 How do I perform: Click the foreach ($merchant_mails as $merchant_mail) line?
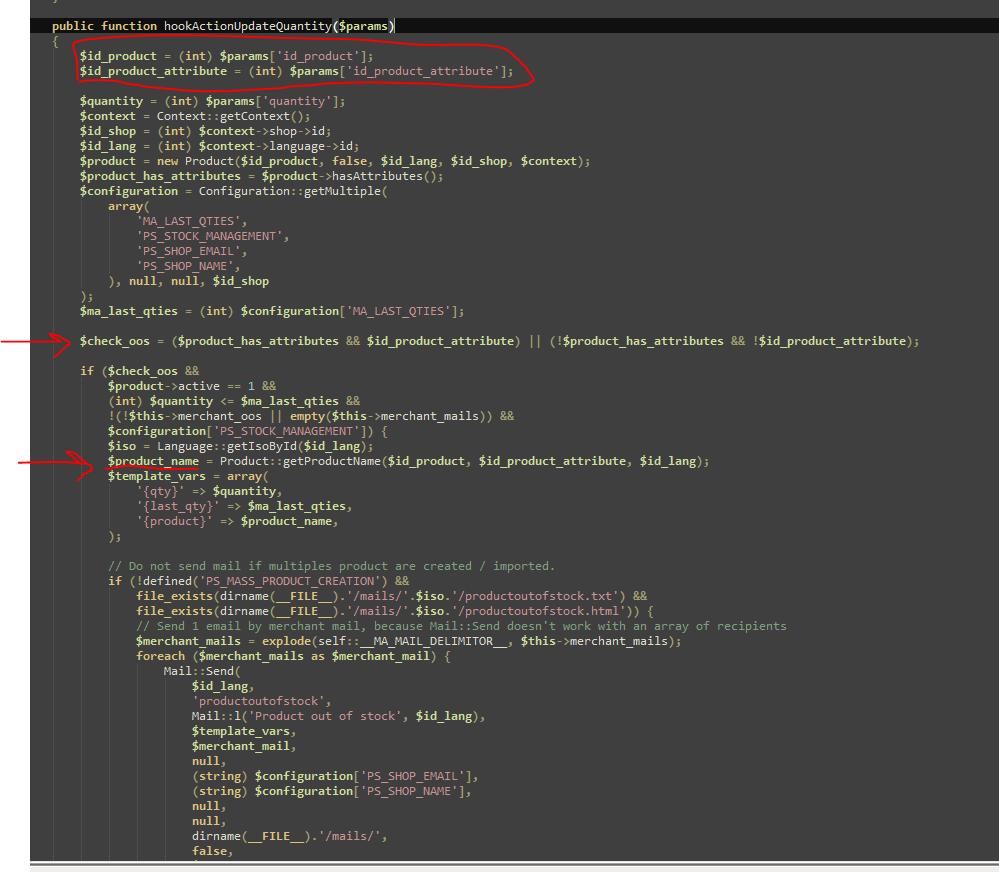293,656
